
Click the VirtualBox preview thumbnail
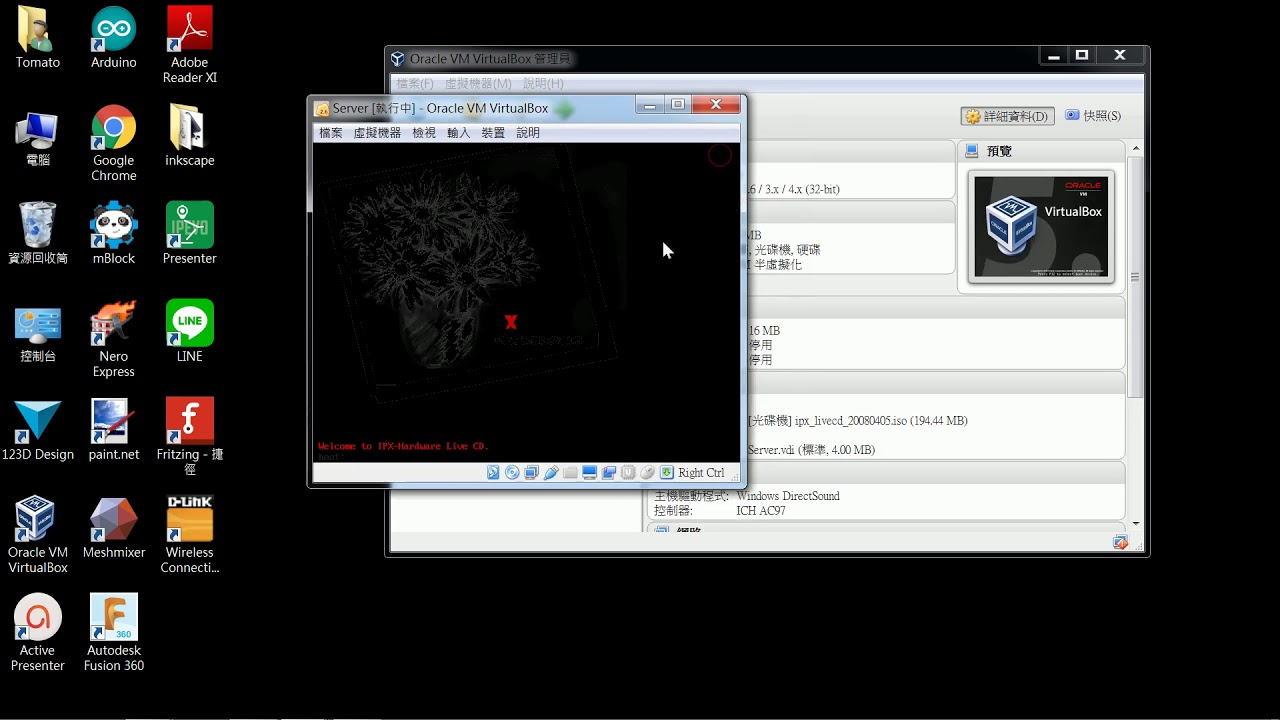[1041, 227]
